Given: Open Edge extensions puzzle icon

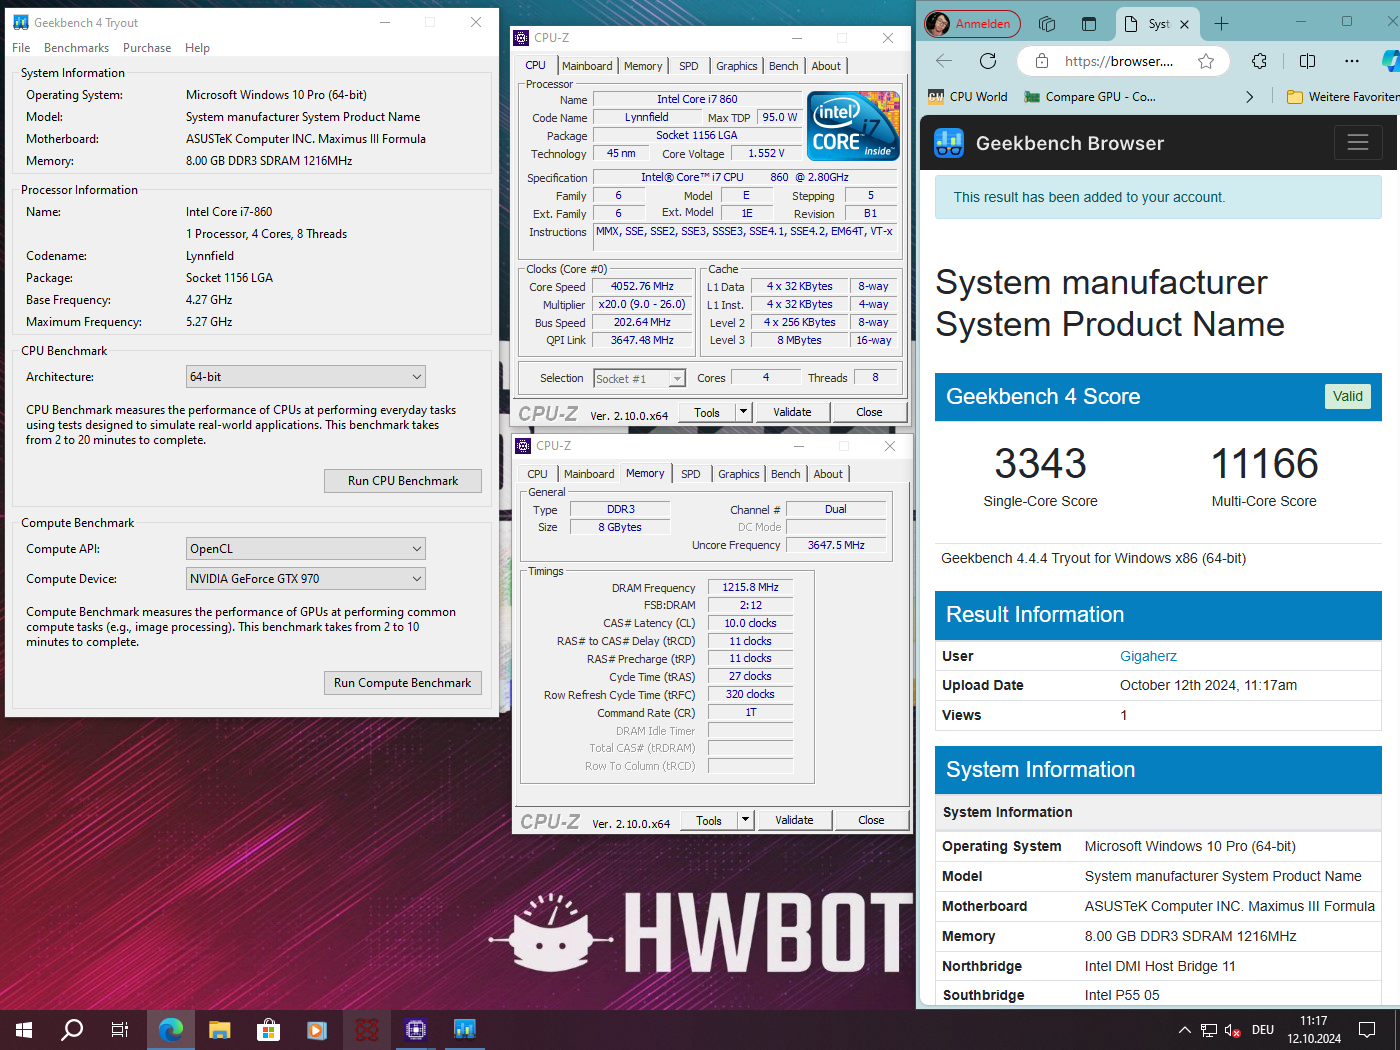Looking at the screenshot, I should tap(1259, 61).
